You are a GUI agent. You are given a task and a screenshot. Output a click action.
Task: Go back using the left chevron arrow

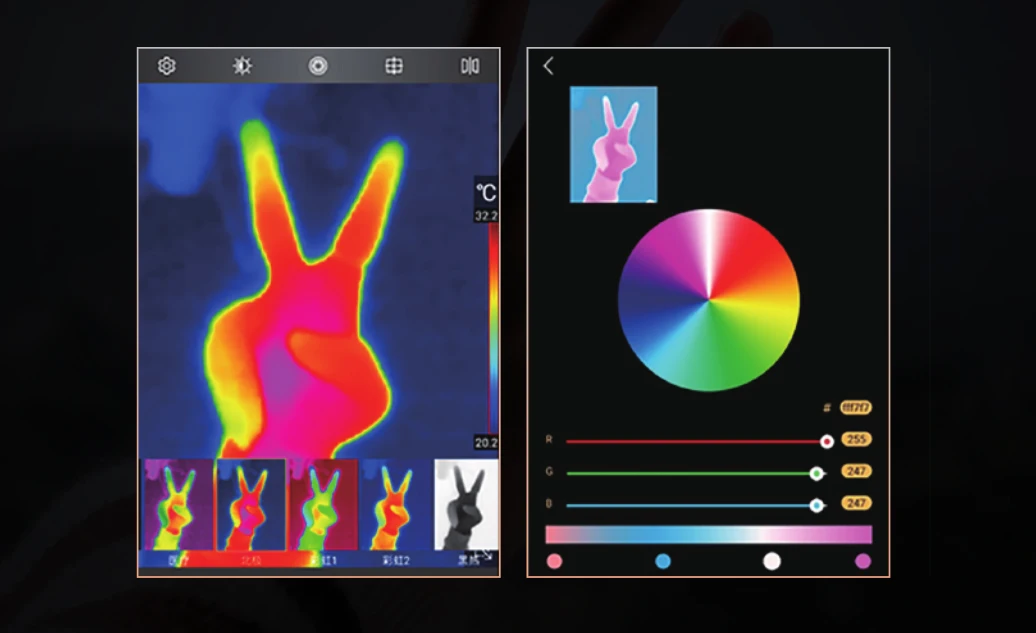click(x=548, y=66)
